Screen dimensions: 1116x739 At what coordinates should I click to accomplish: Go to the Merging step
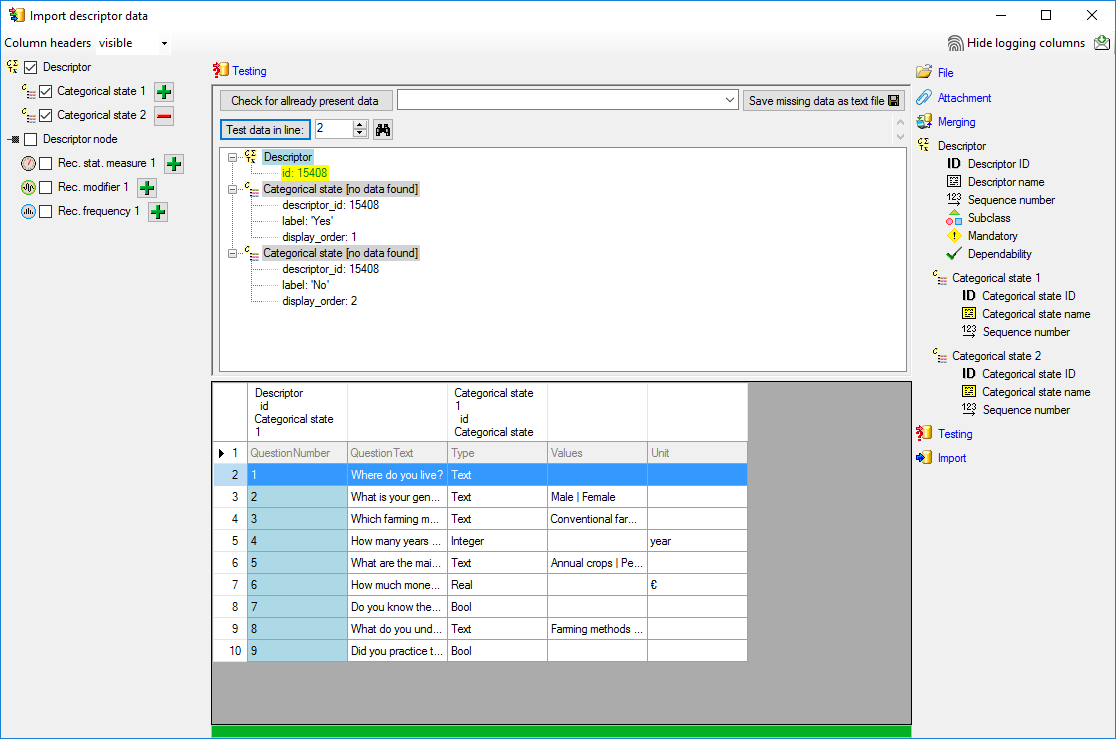point(956,122)
